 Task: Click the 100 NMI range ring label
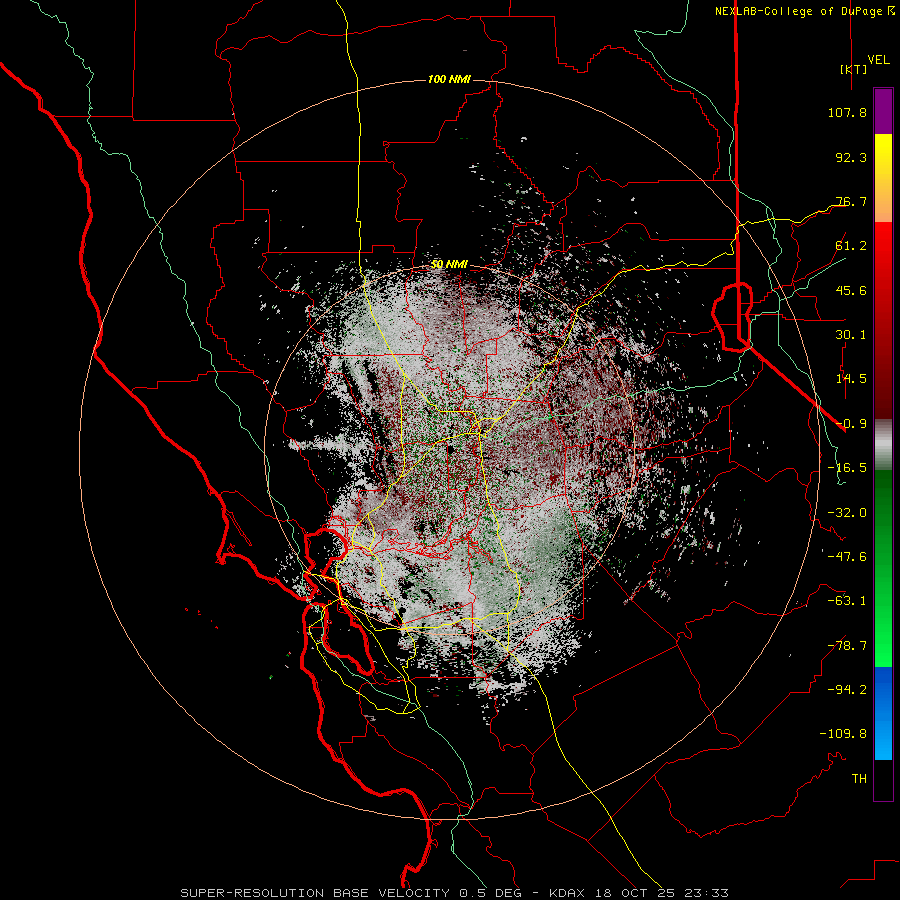pos(449,79)
